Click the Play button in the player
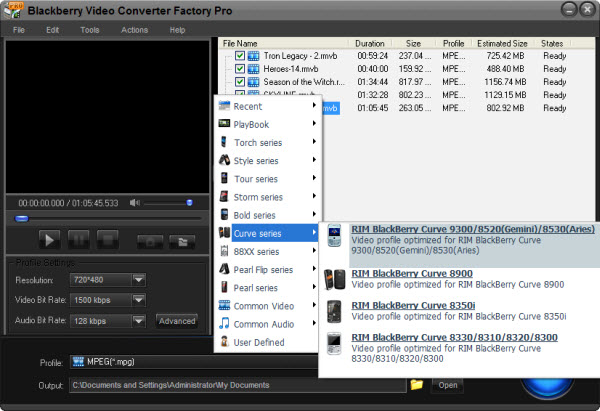The height and width of the screenshot is (411, 600). 49,240
